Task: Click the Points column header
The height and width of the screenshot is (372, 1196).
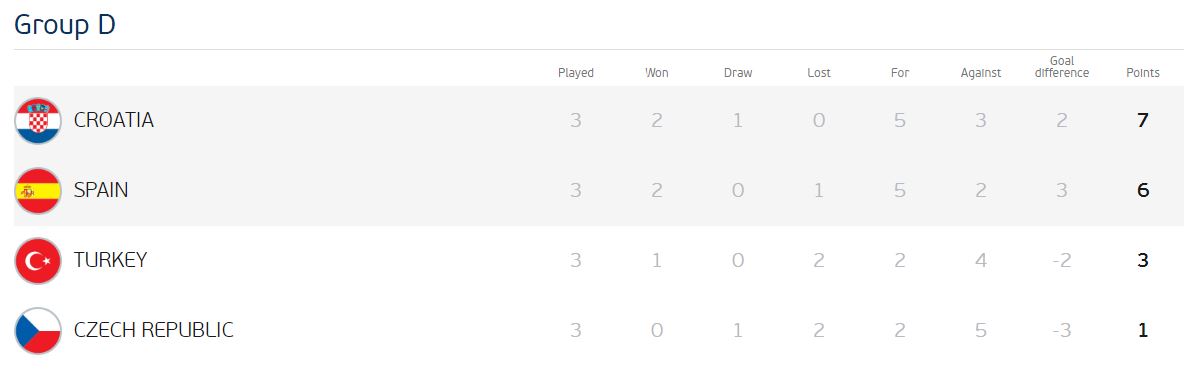Action: click(1143, 73)
